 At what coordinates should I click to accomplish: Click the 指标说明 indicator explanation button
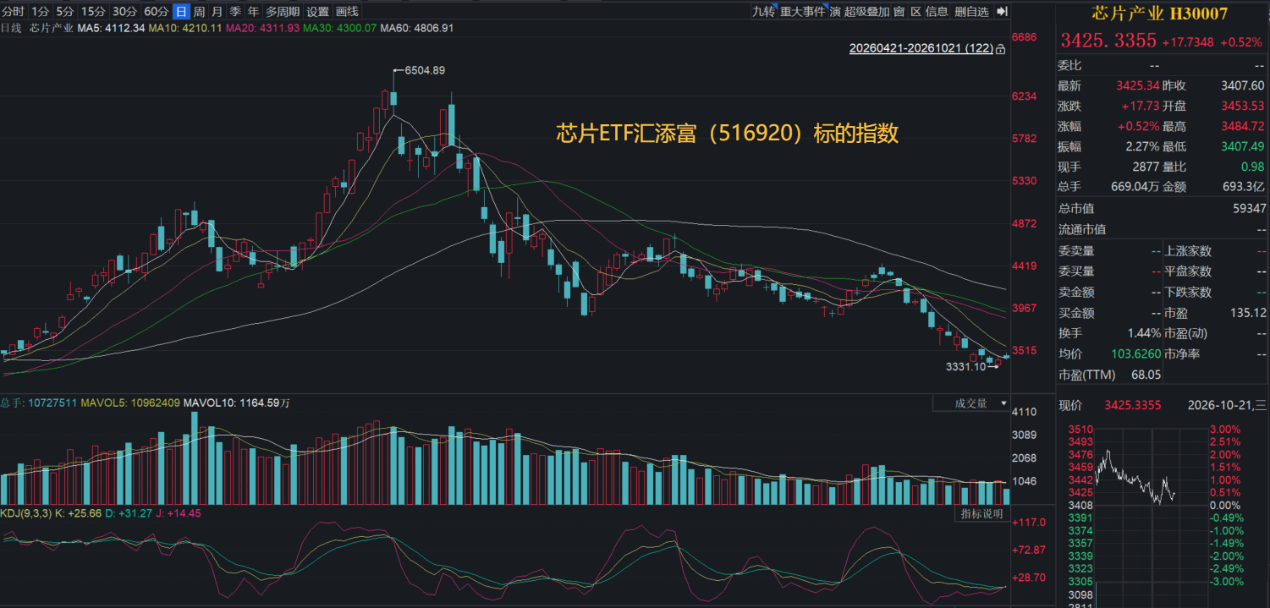(x=982, y=514)
